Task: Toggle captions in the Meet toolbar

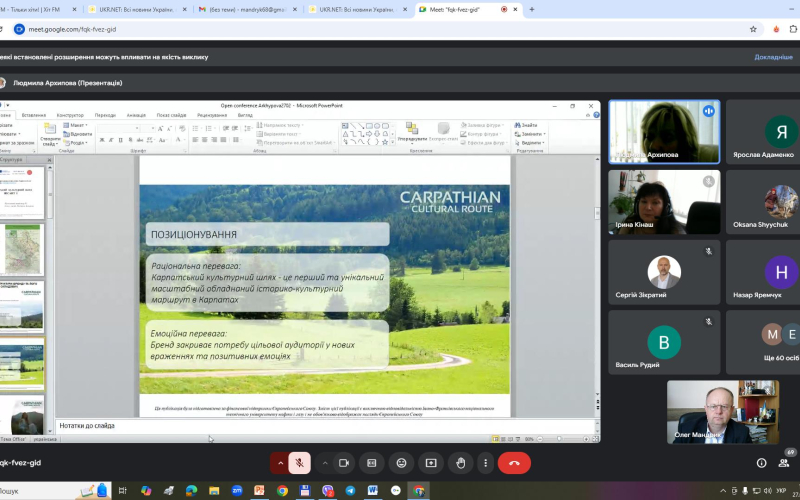Action: 371,463
